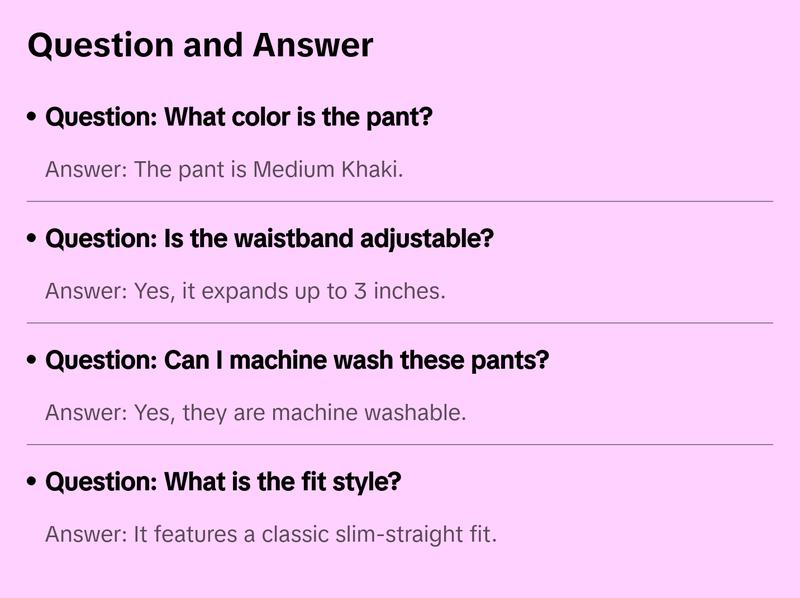
Task: Click the classic slim-straight fit answer text
Action: (x=270, y=534)
